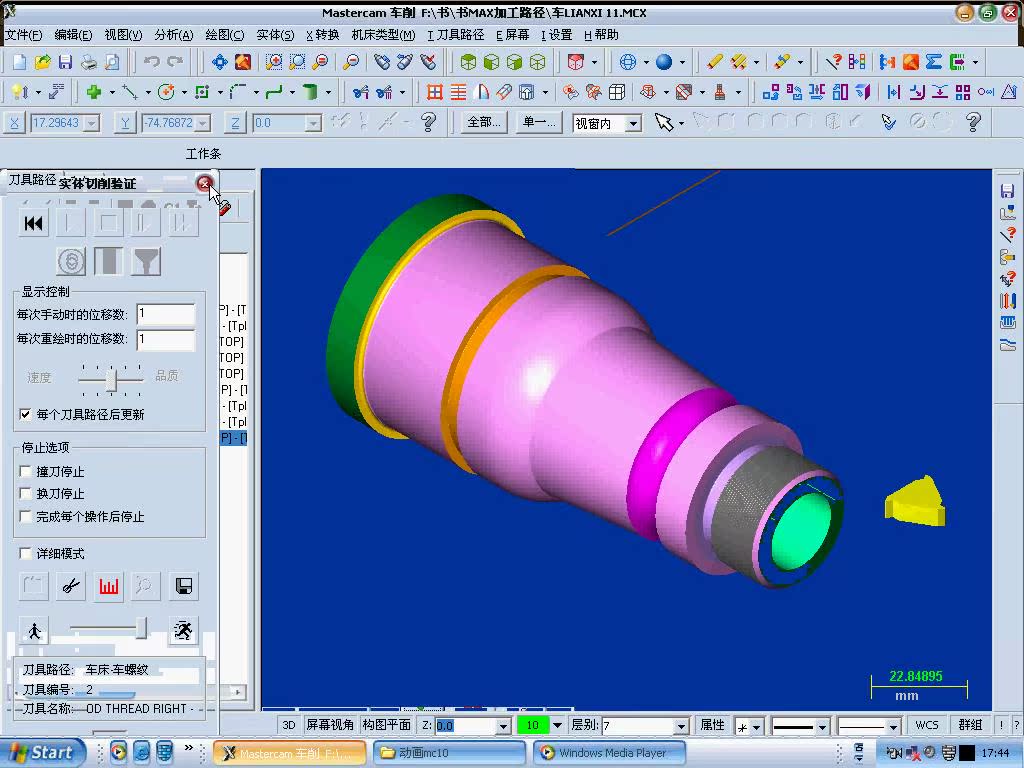
Task: Open the 编辑(E) menu
Action: [x=73, y=35]
